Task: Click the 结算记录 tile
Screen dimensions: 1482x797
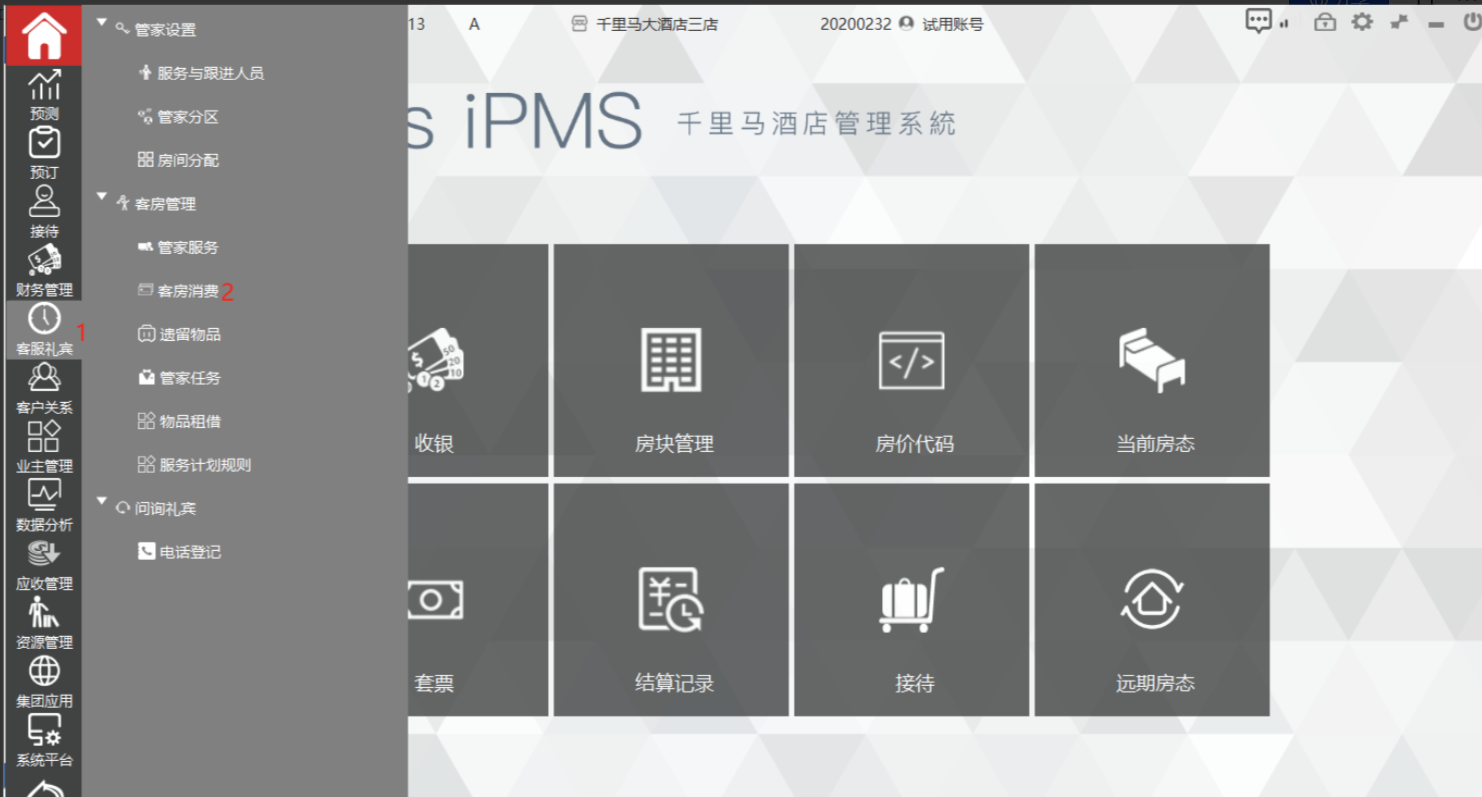Action: tap(672, 601)
